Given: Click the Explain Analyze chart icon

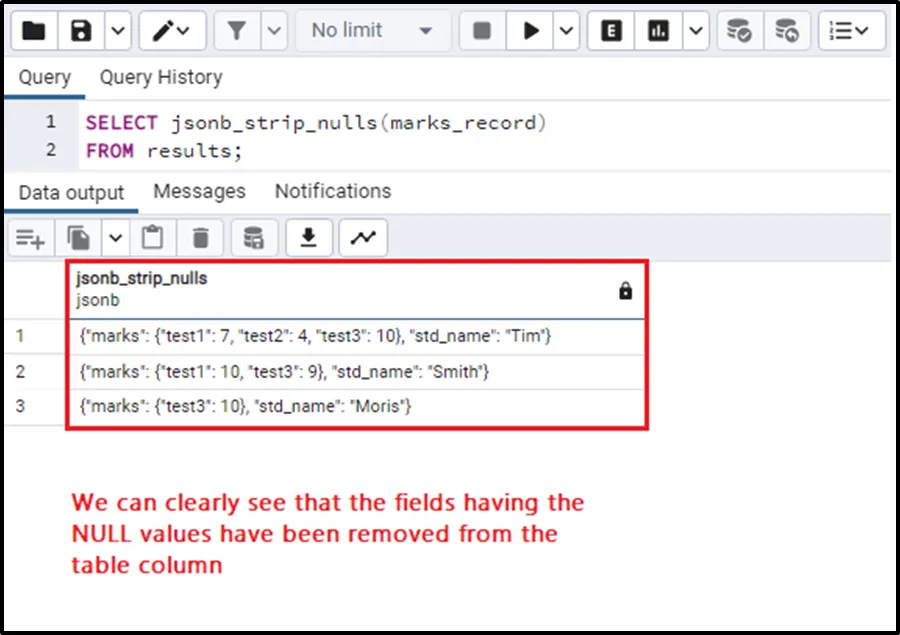Looking at the screenshot, I should 658,31.
